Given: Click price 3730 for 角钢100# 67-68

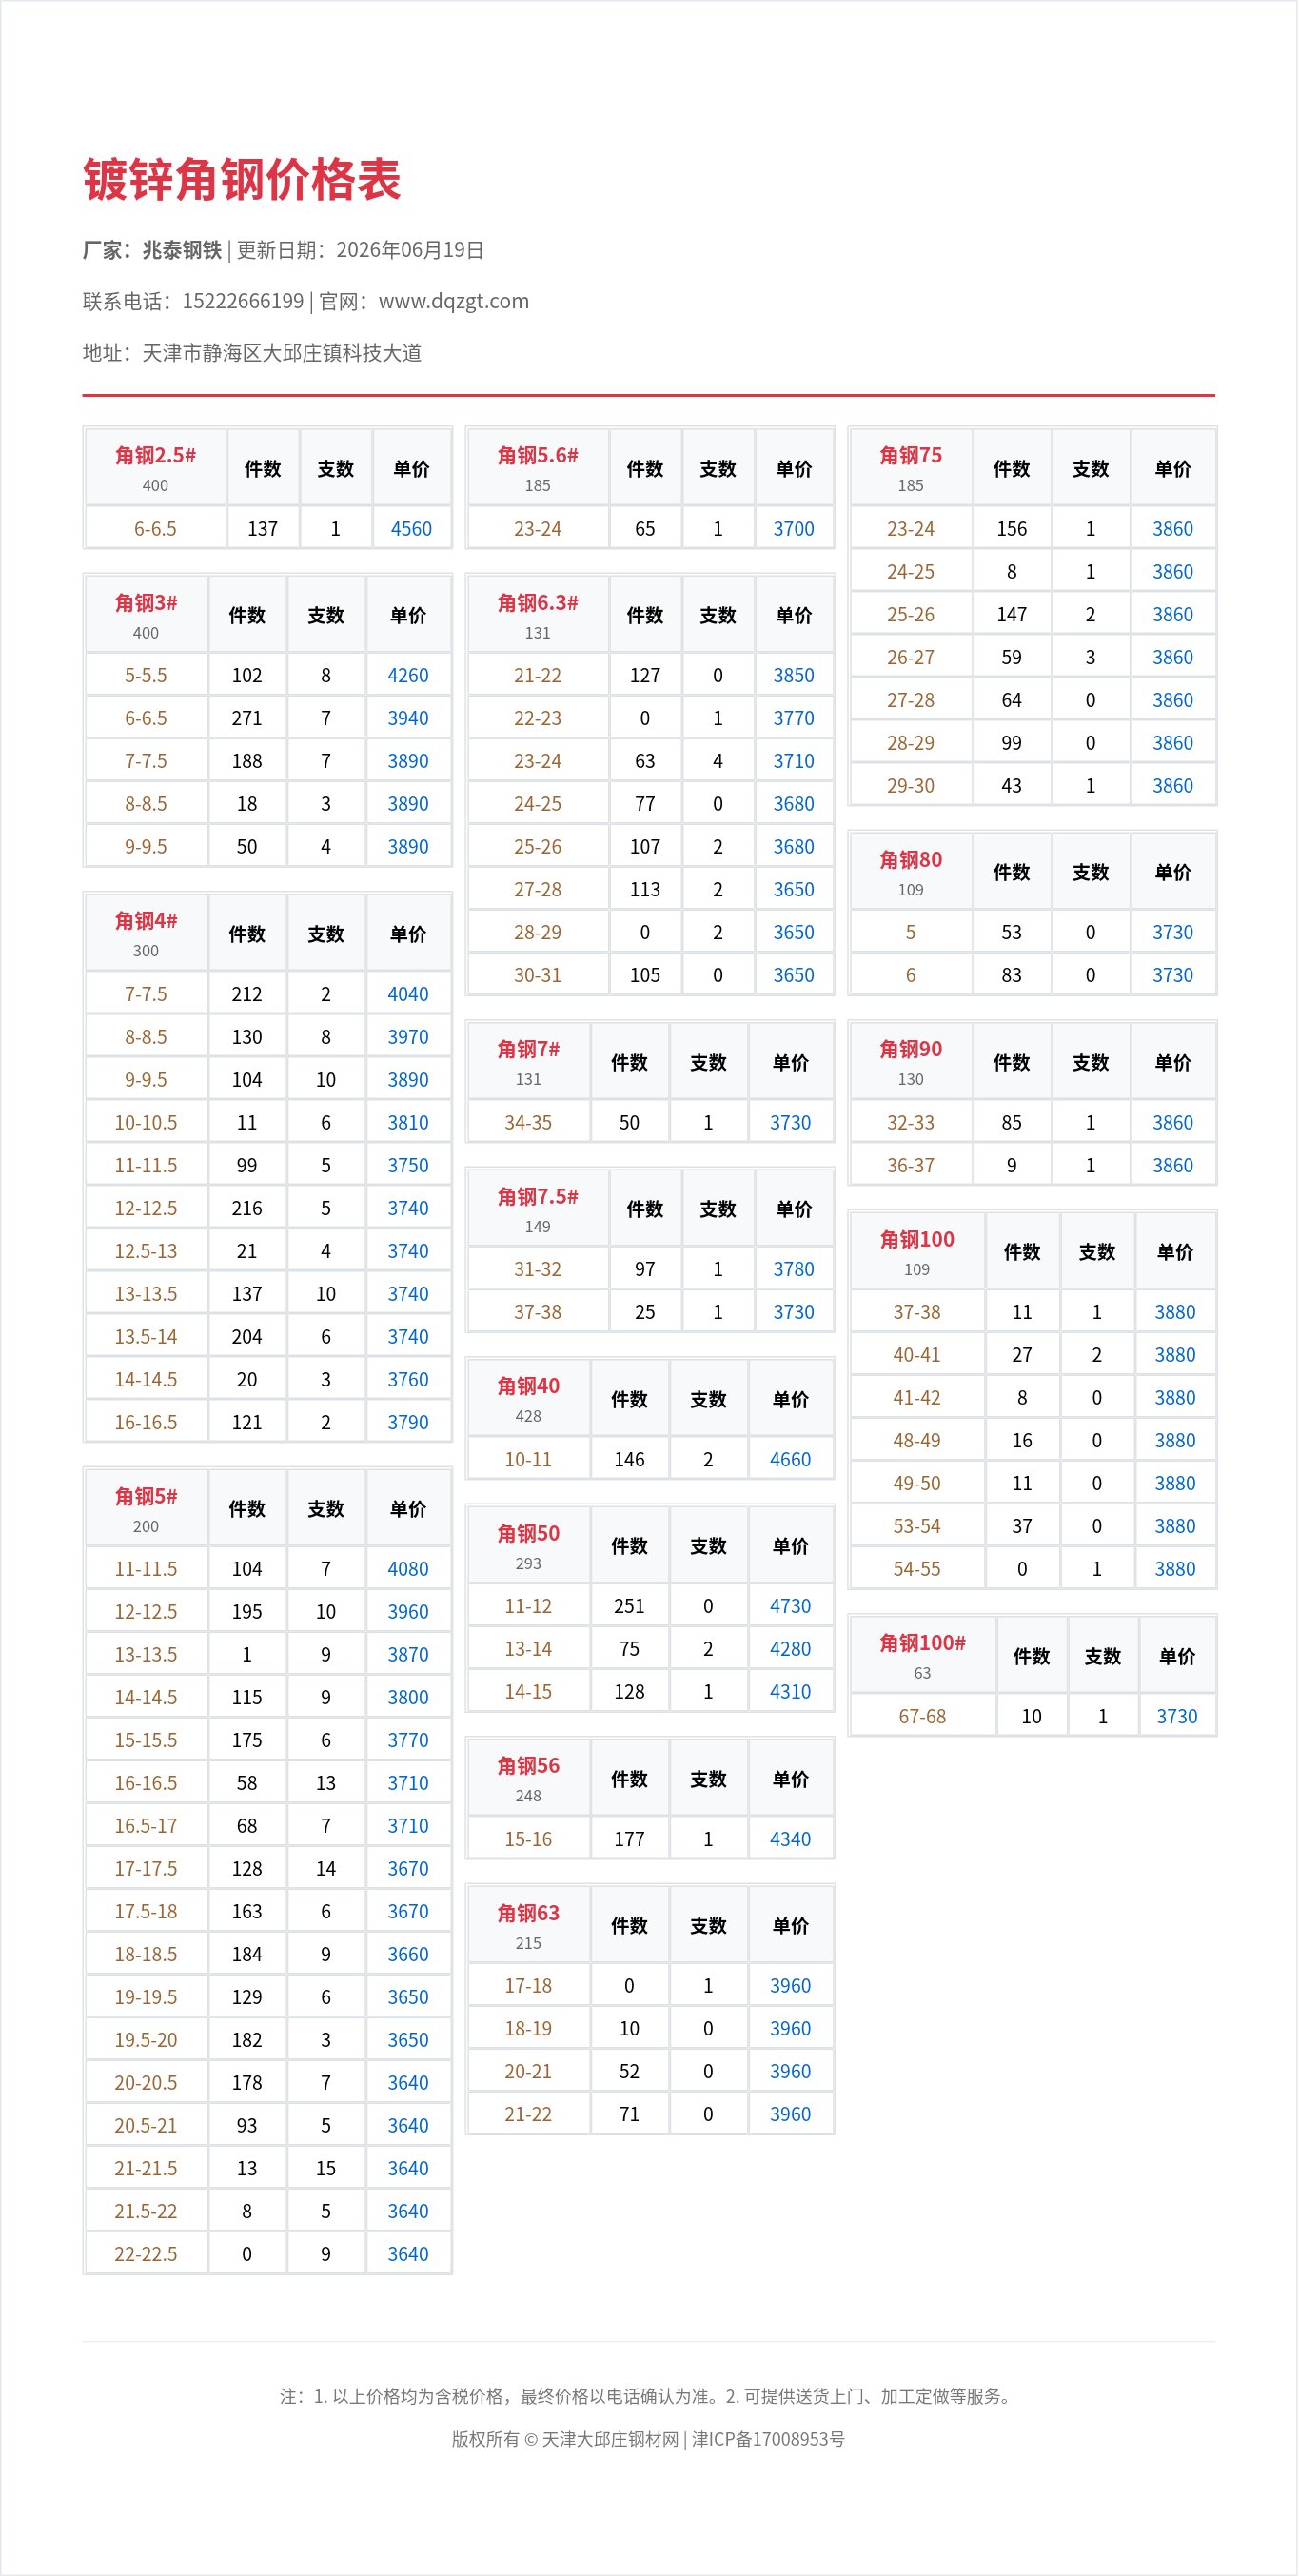Looking at the screenshot, I should pyautogui.click(x=1177, y=1717).
